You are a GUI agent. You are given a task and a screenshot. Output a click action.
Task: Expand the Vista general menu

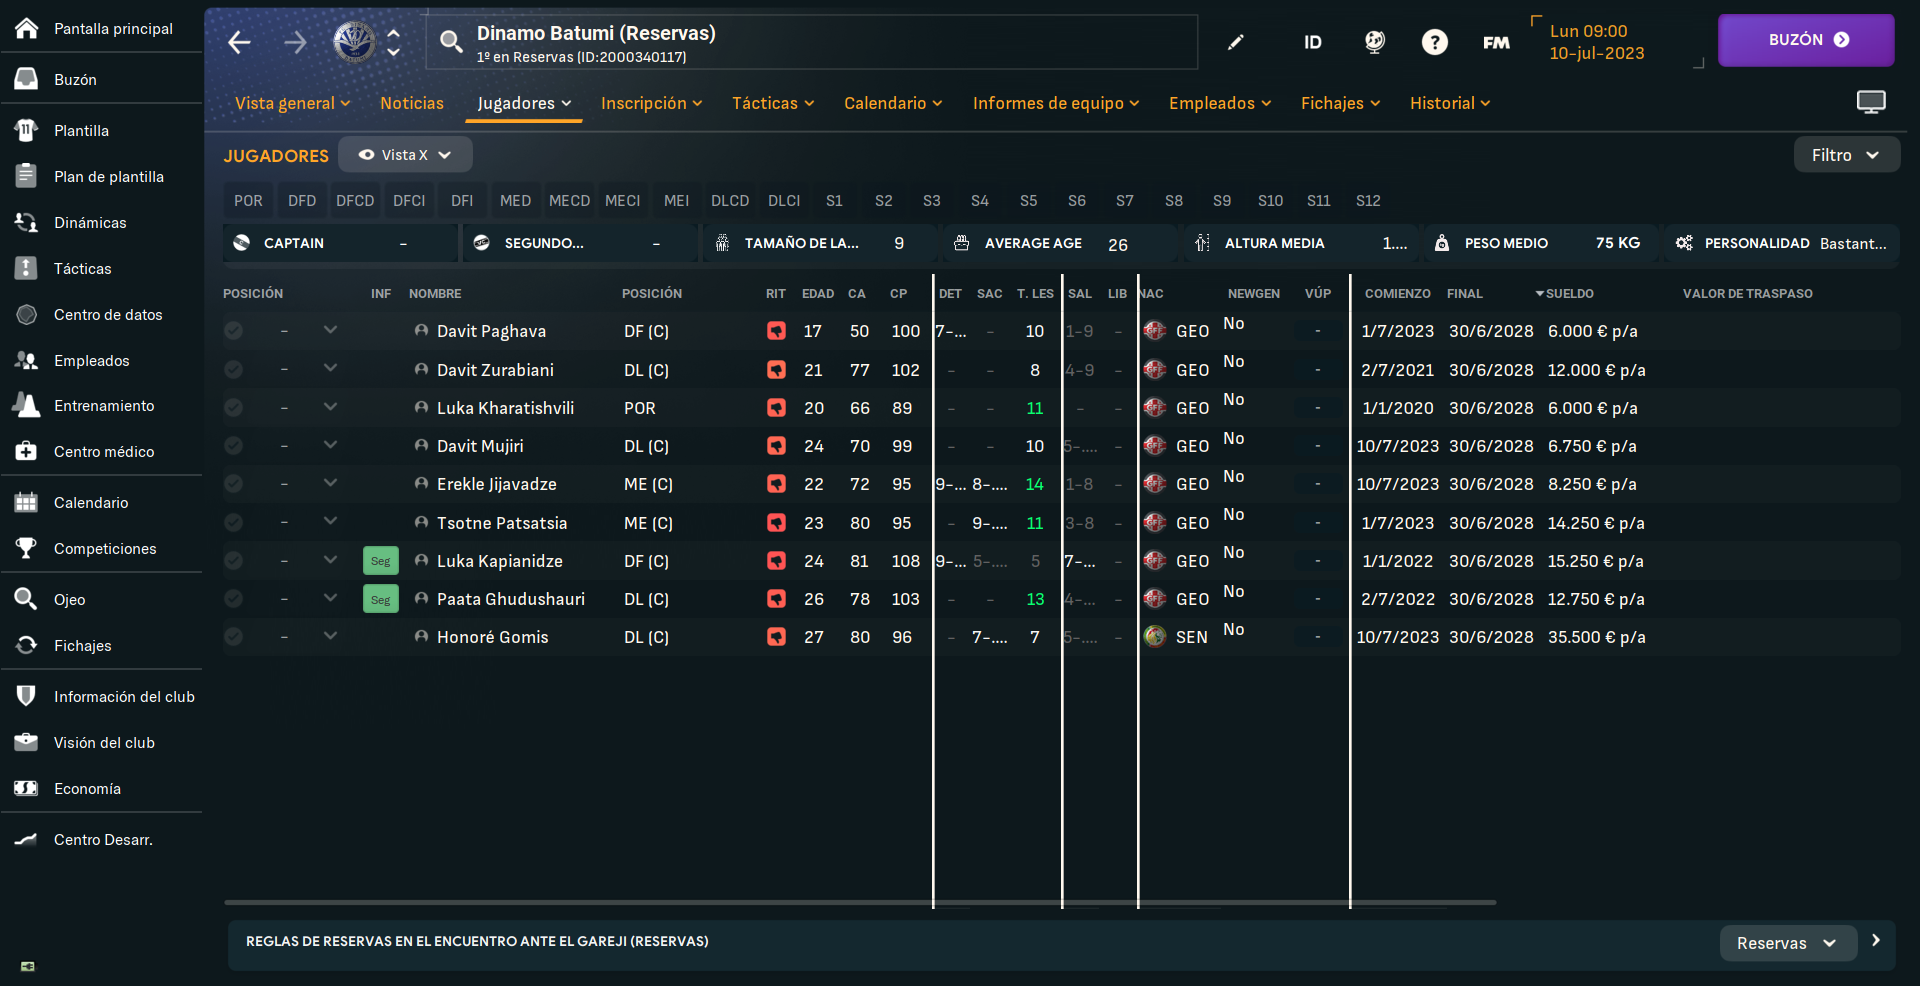pyautogui.click(x=292, y=103)
